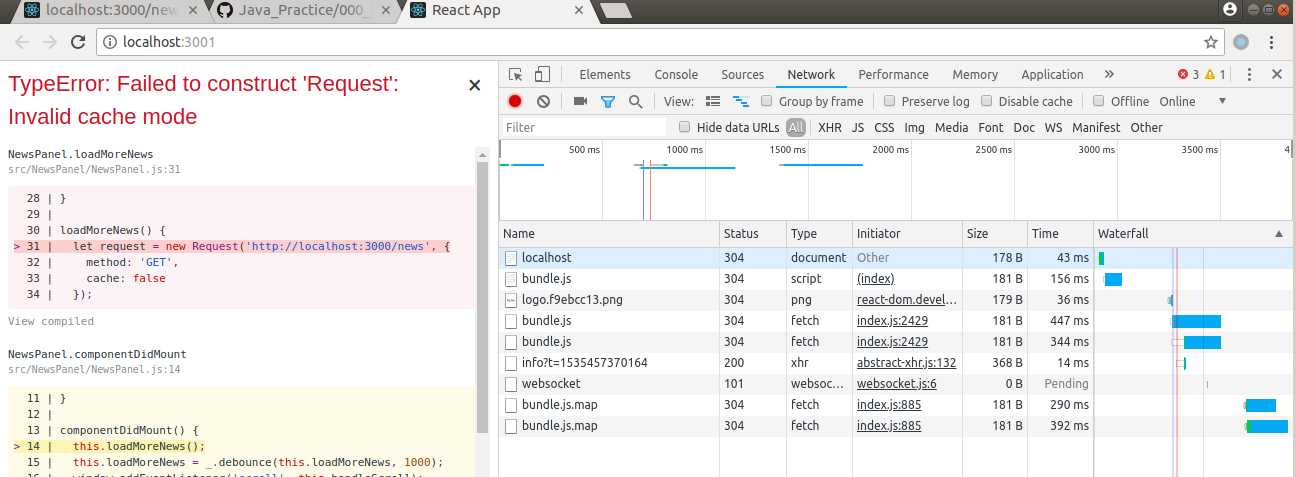The image size is (1296, 477).
Task: Bookmark this page with star icon
Action: point(1210,42)
